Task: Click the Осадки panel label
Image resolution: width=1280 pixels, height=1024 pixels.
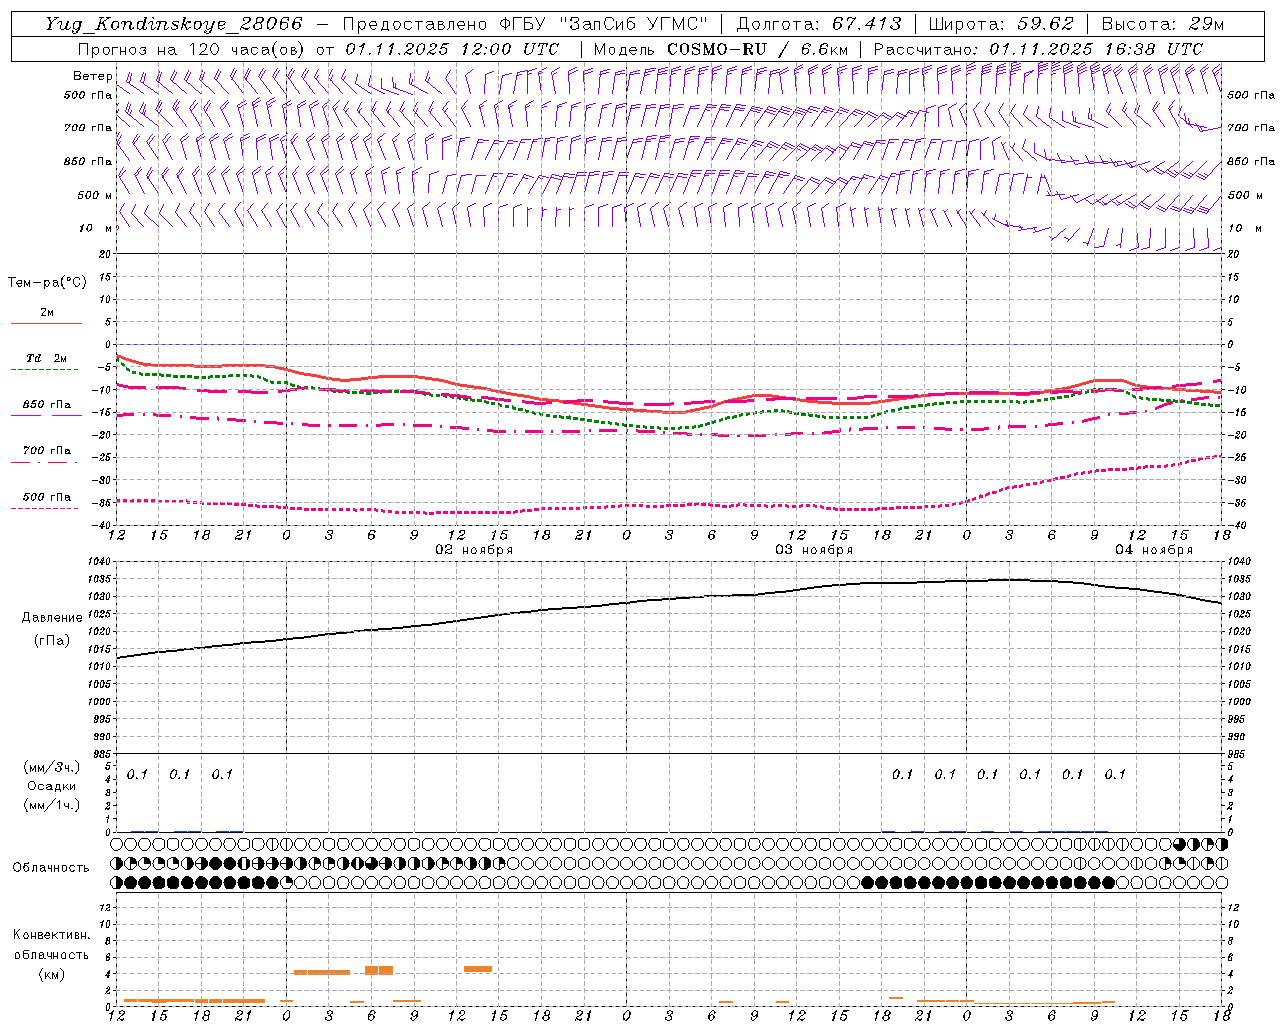Action: pos(52,786)
